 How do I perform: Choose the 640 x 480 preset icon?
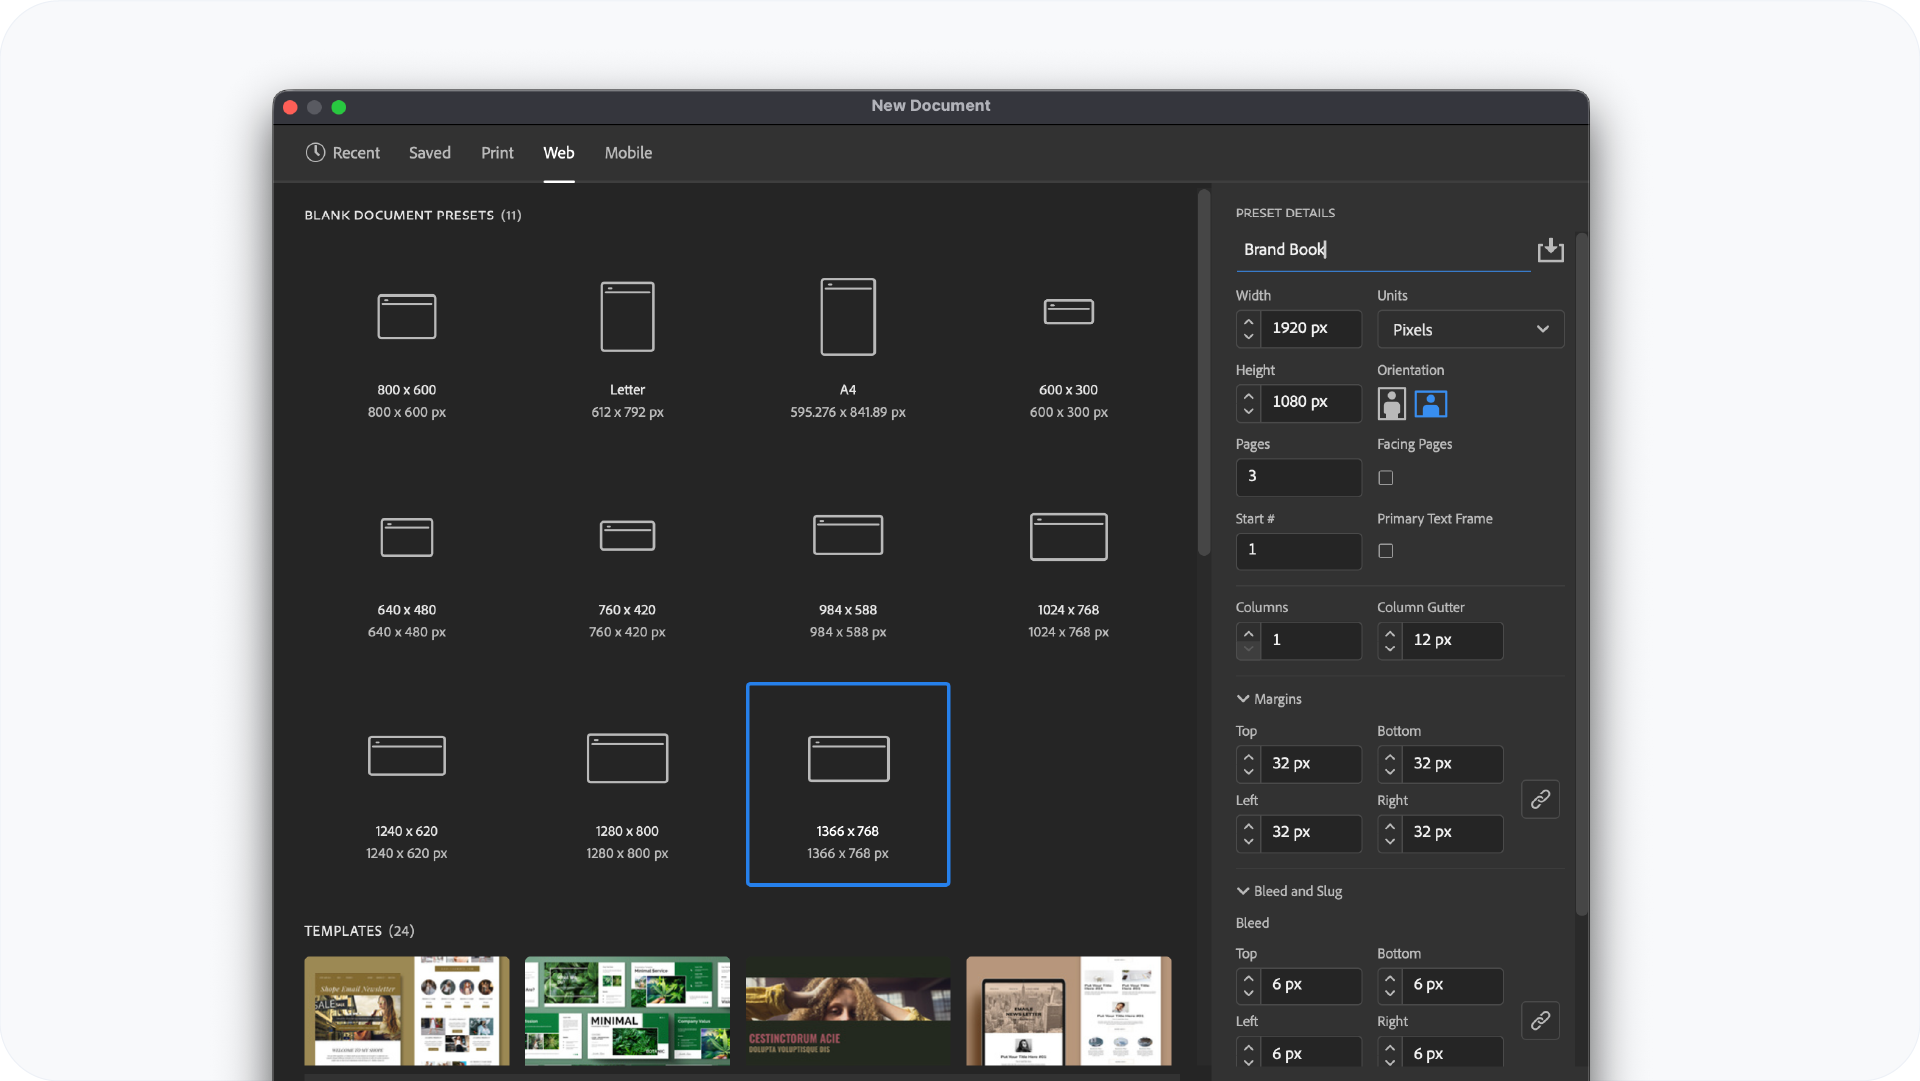(x=407, y=537)
